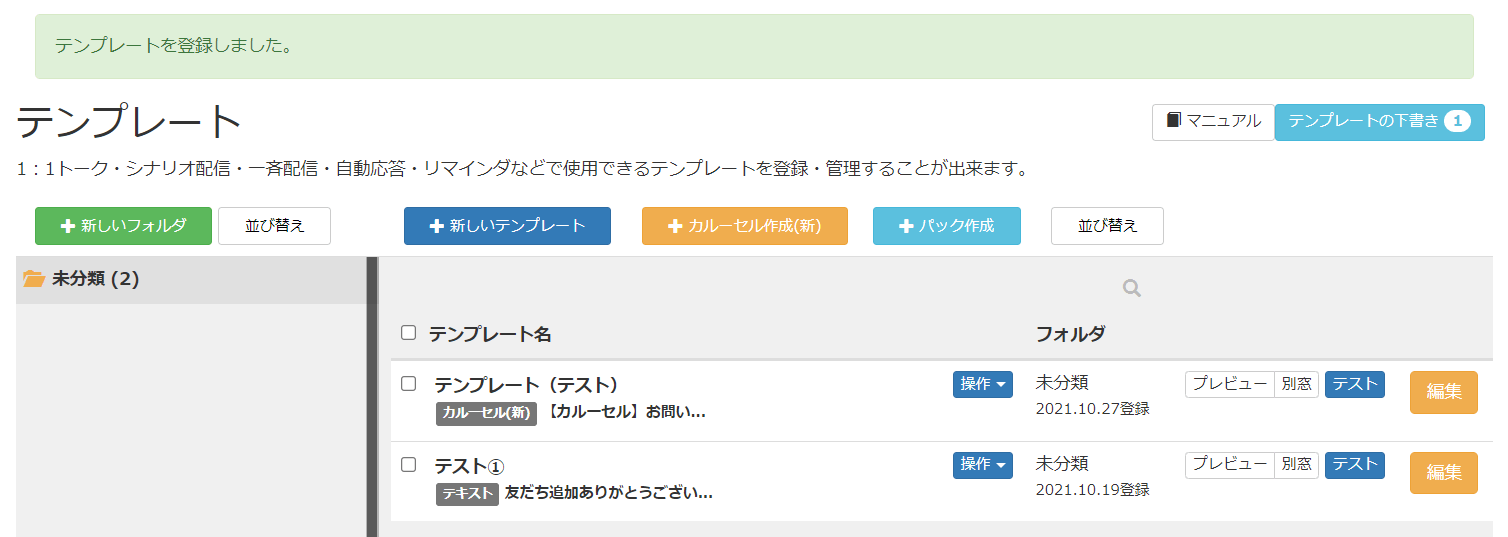Click the search magnifier icon
Viewport: 1508px width, 537px height.
1132,288
